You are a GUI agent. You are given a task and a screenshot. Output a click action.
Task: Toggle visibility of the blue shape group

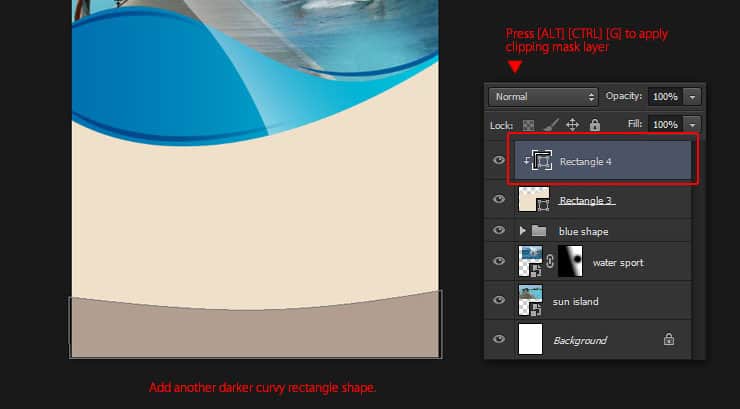click(499, 231)
